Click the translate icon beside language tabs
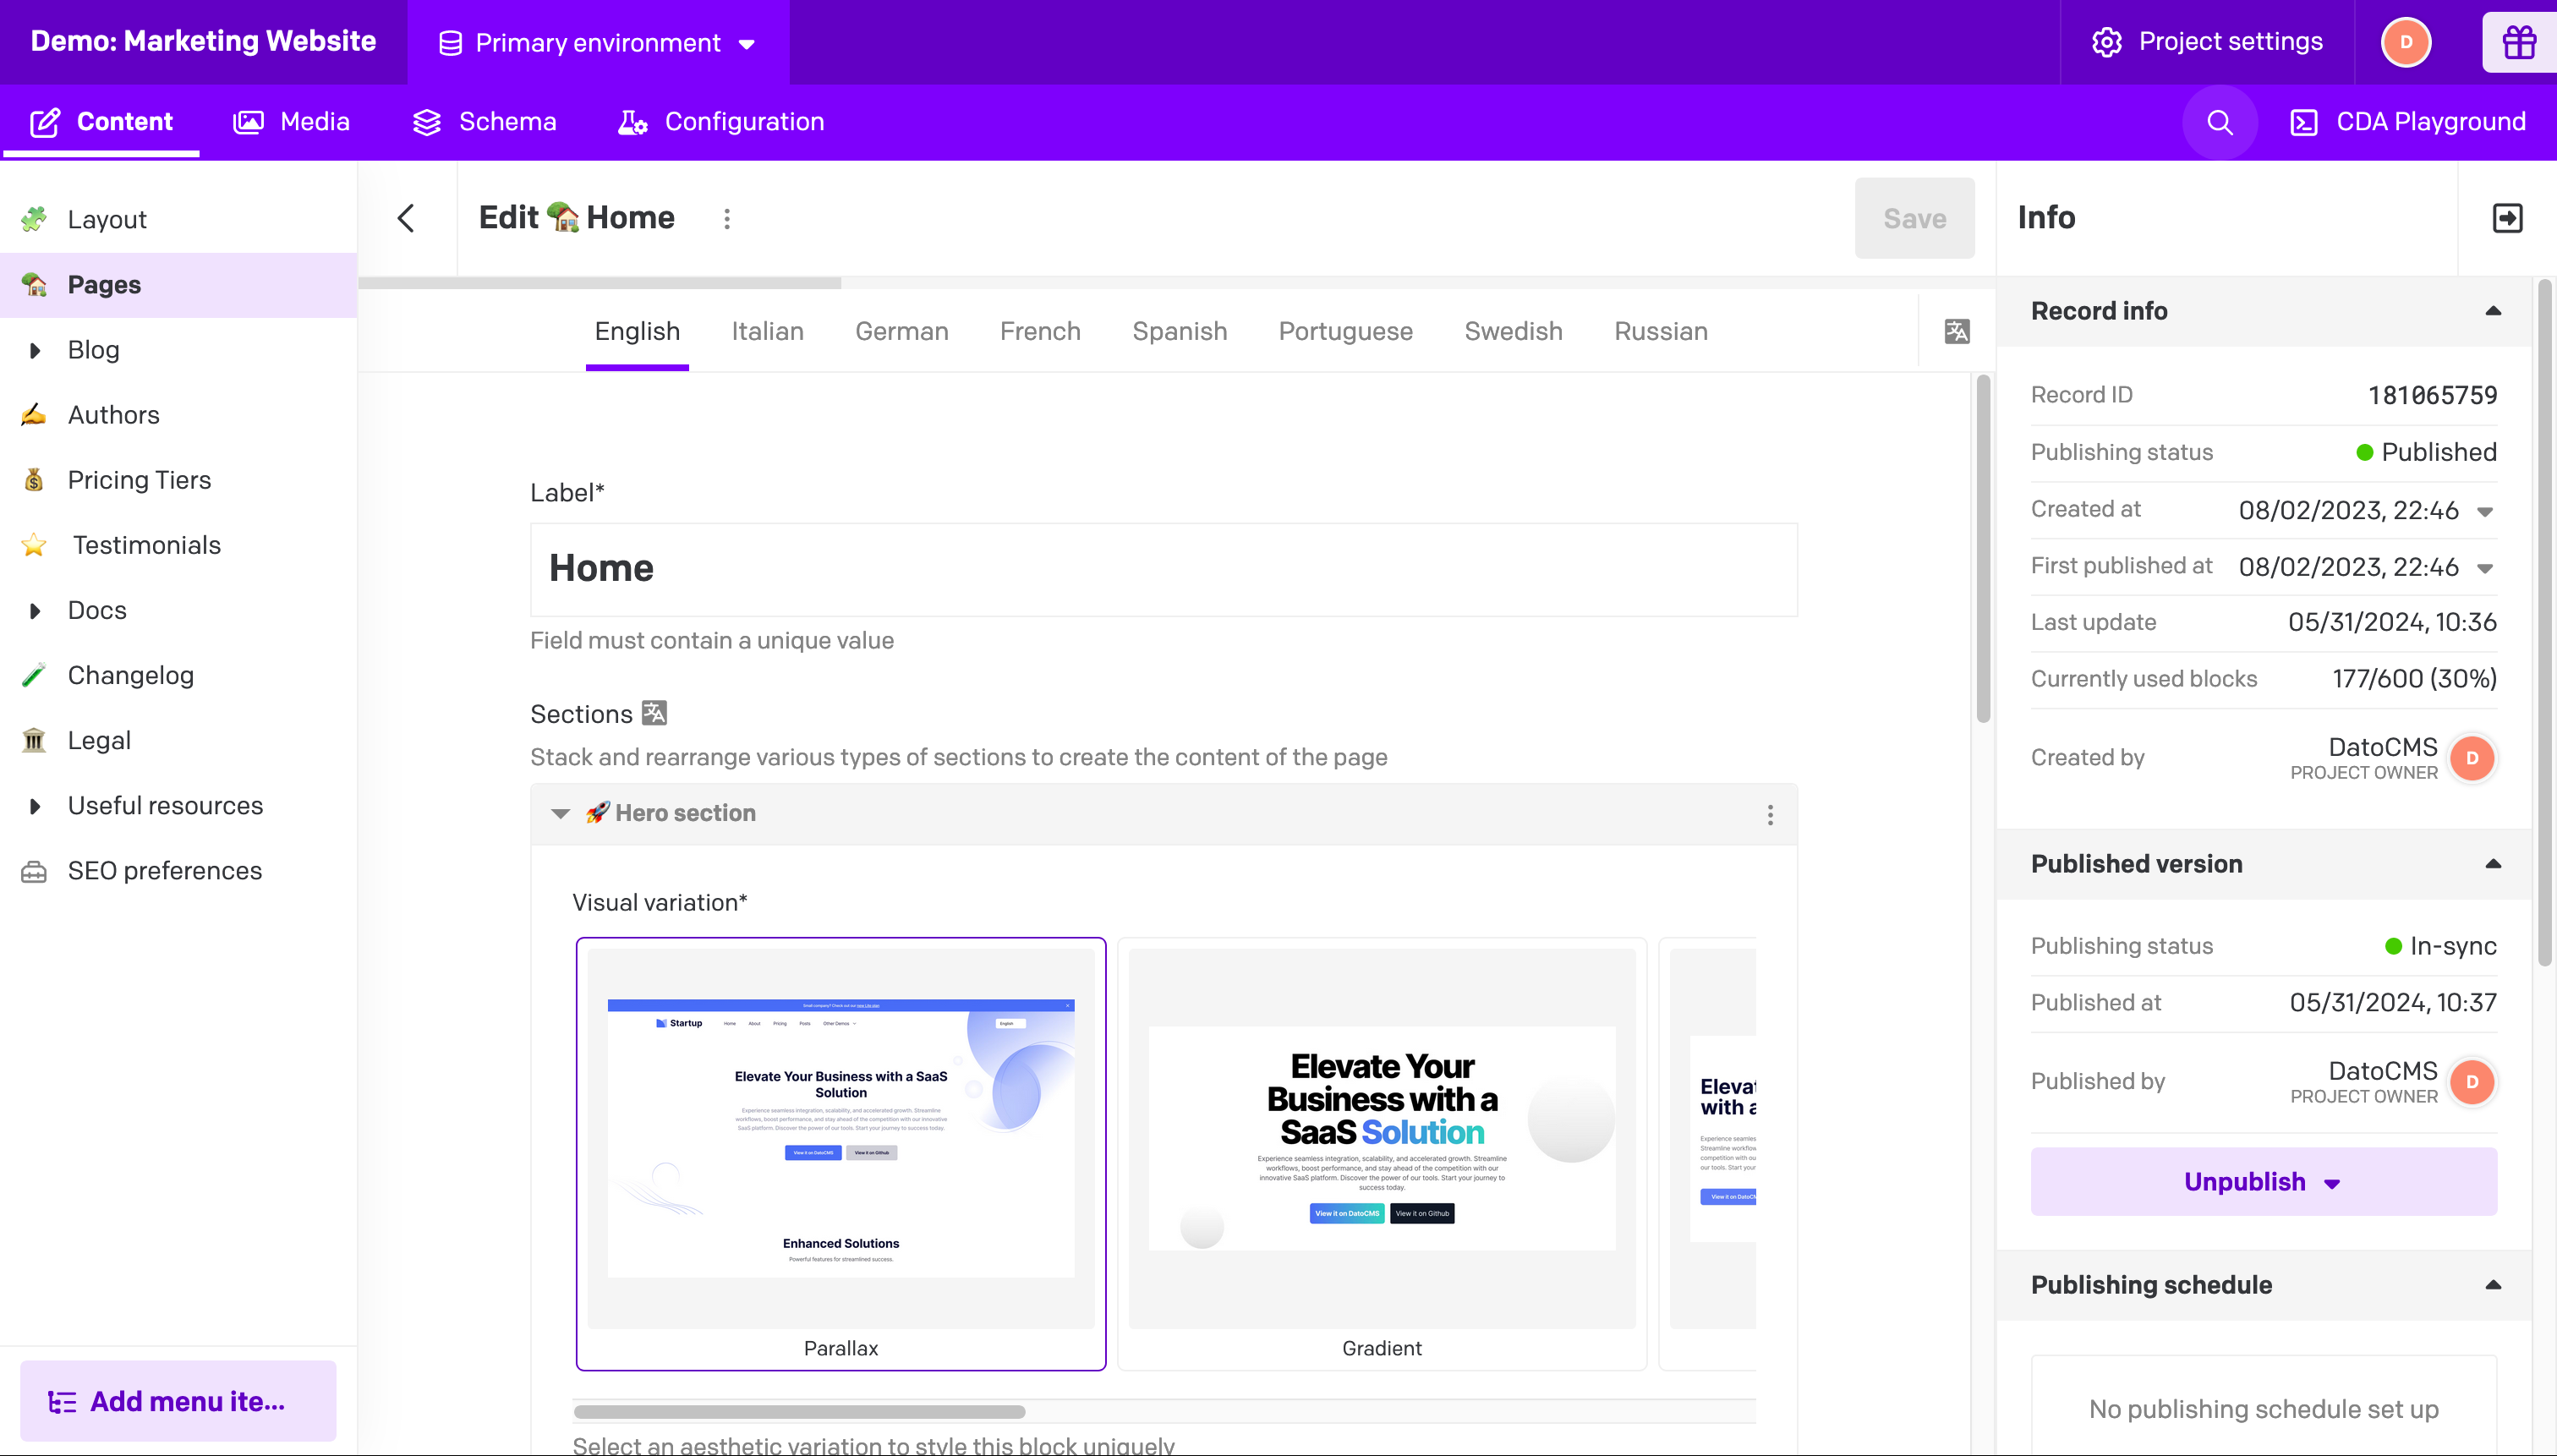Screen dimensions: 2557x1456 (x=1957, y=331)
